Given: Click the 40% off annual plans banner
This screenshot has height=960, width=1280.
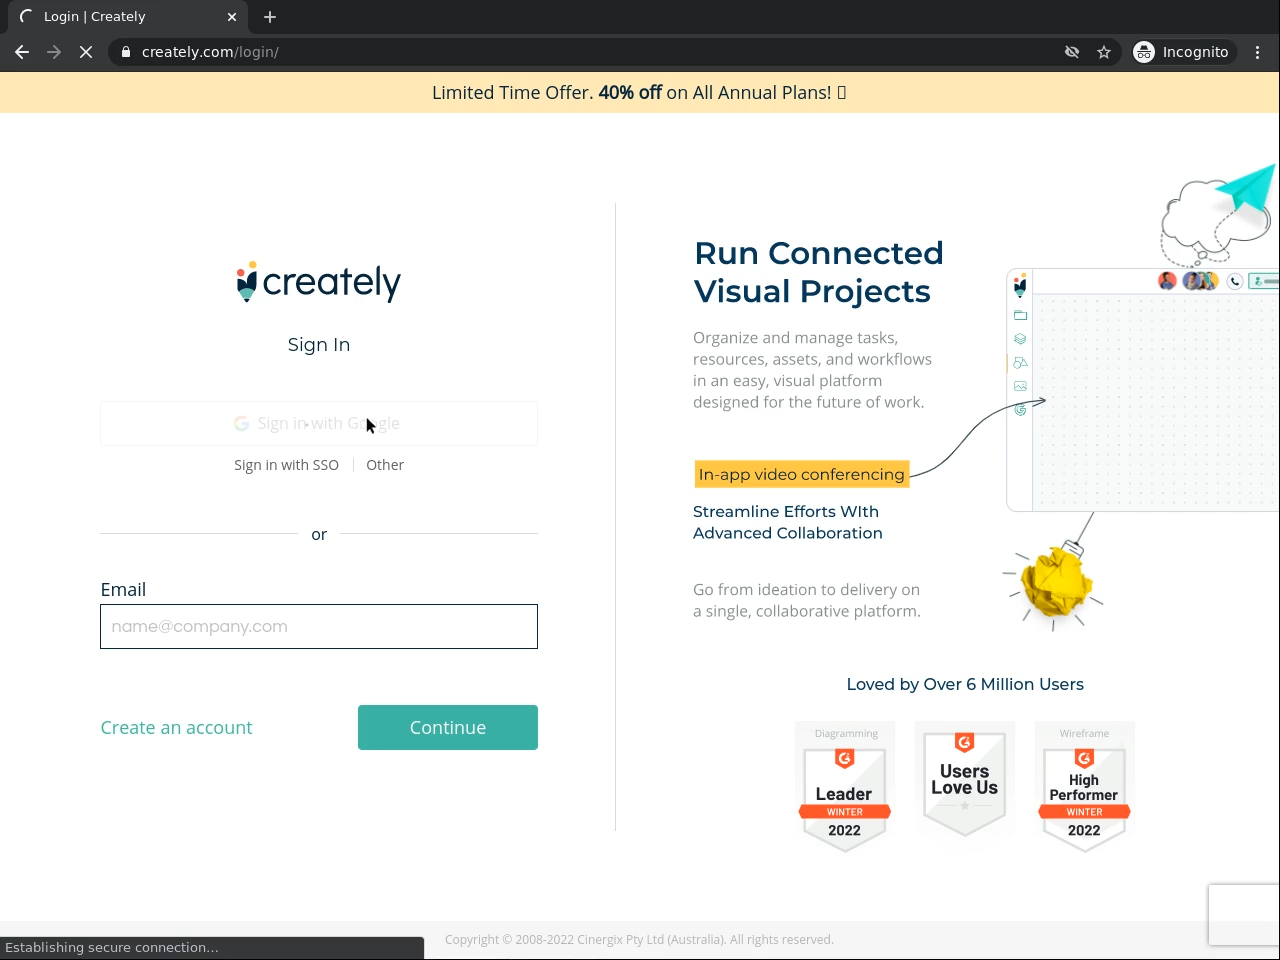Looking at the screenshot, I should pos(640,92).
